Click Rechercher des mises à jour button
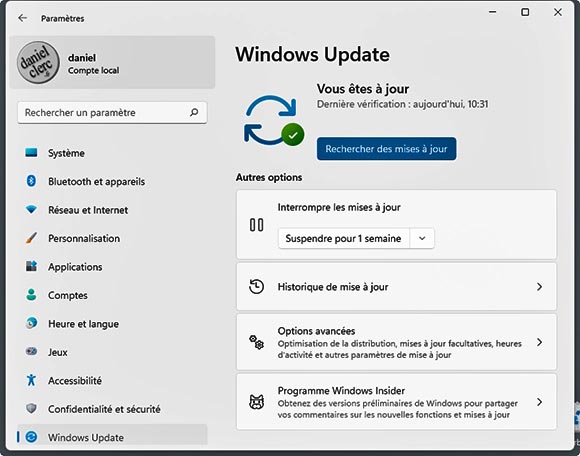 pyautogui.click(x=387, y=149)
